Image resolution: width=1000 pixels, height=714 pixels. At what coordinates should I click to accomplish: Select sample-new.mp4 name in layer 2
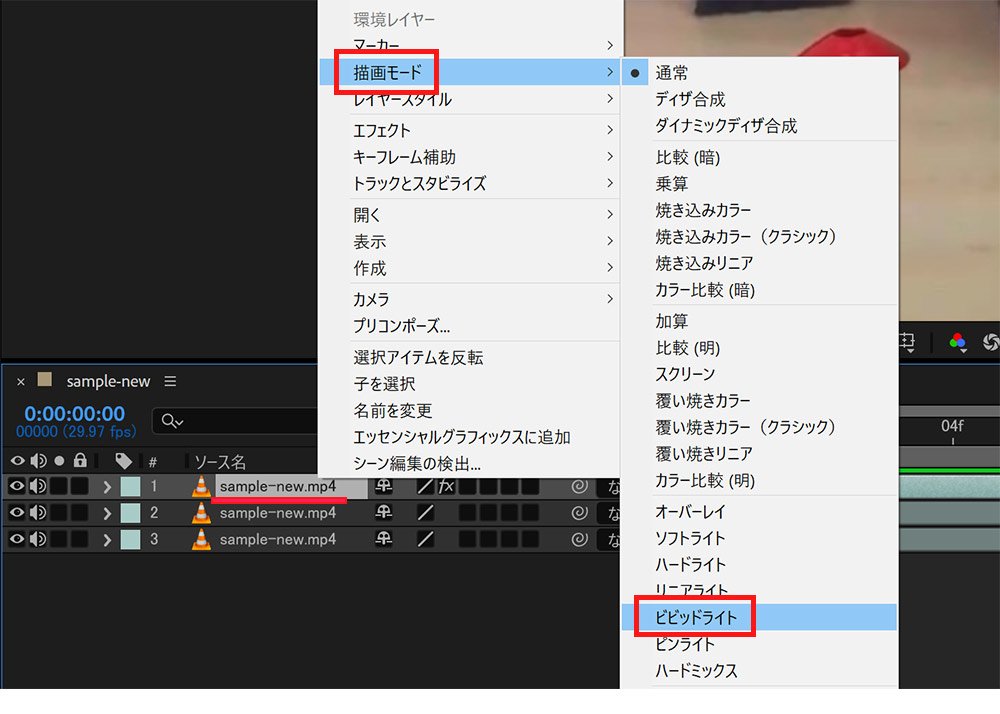pos(277,513)
